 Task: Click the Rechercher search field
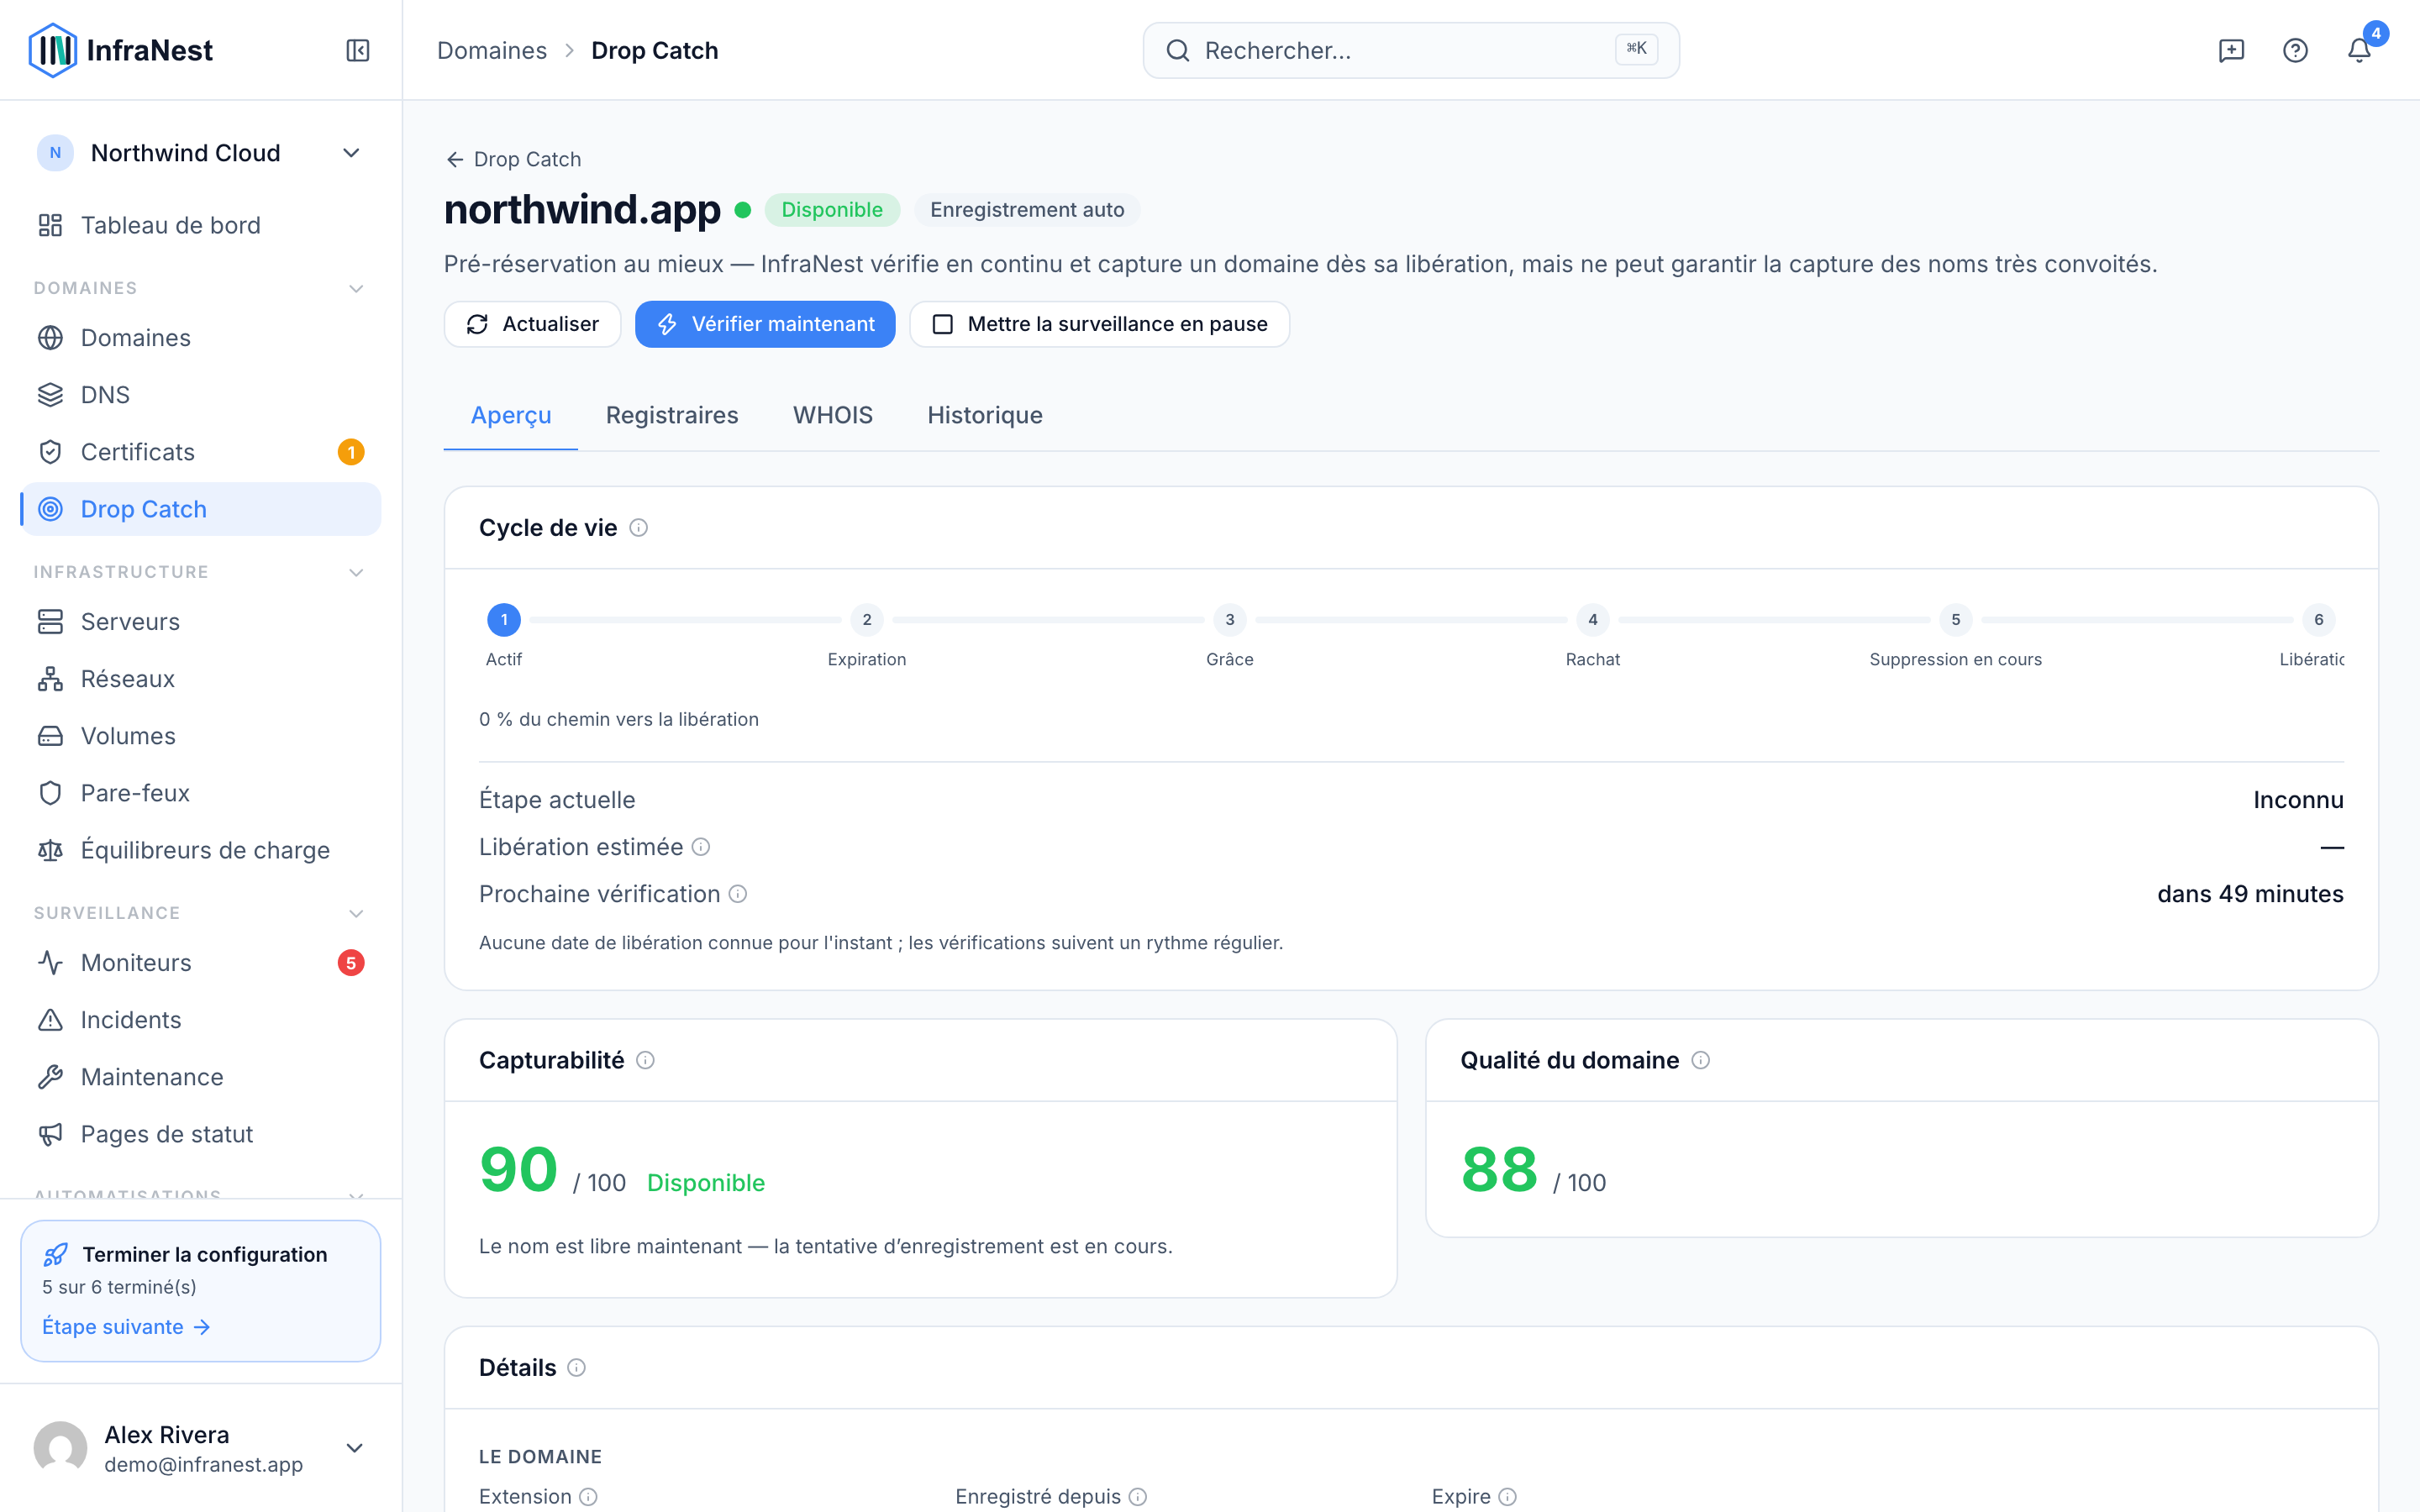[1411, 50]
